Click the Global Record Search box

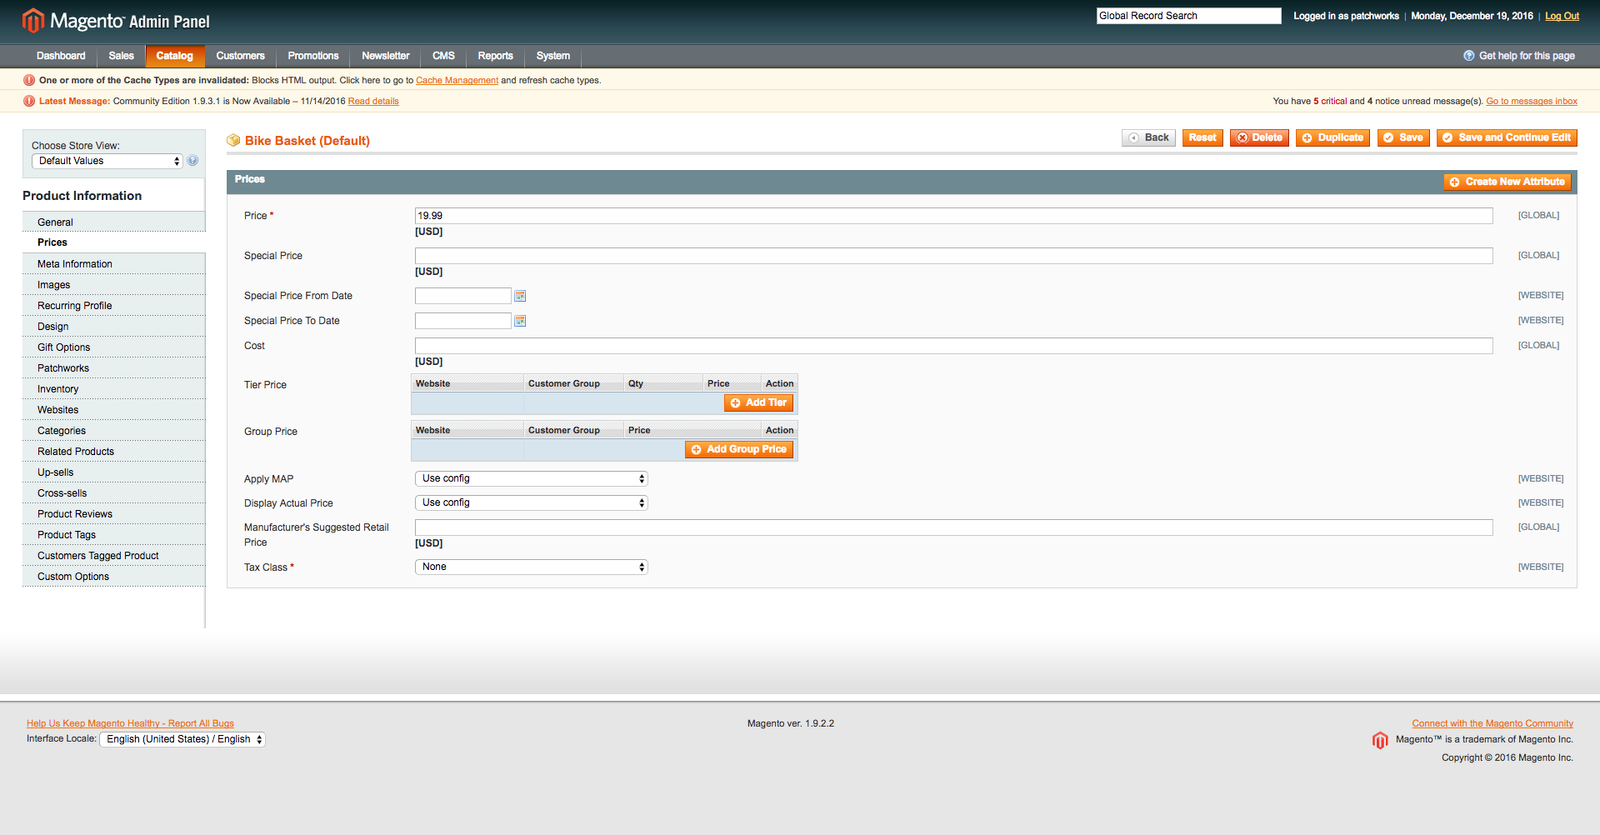pyautogui.click(x=1189, y=16)
